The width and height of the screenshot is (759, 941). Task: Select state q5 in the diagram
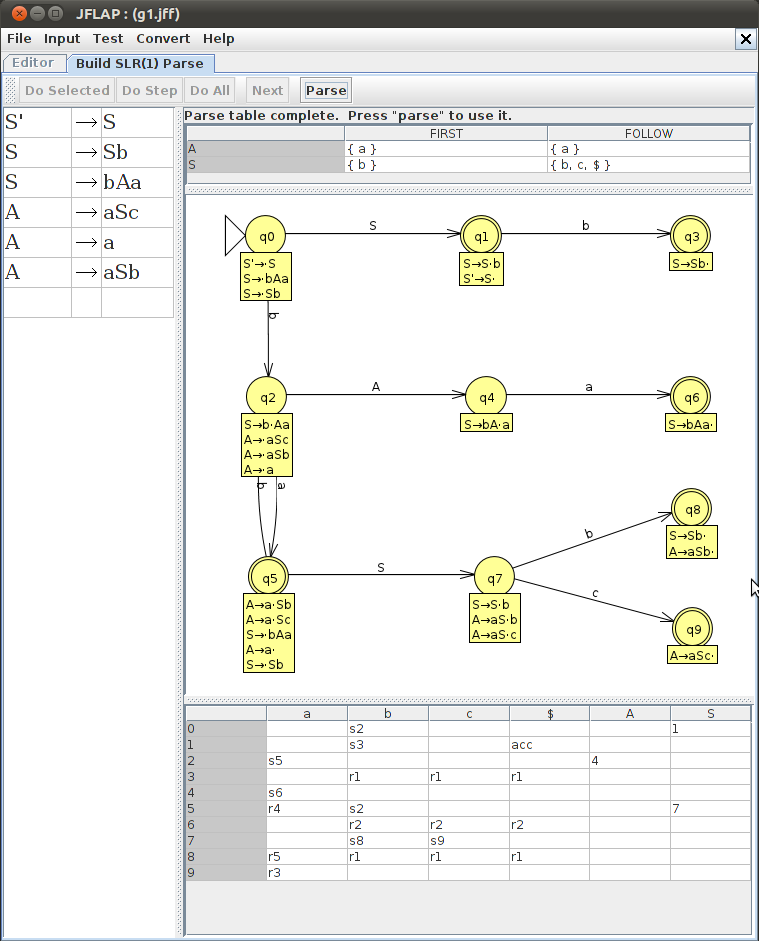tap(269, 578)
